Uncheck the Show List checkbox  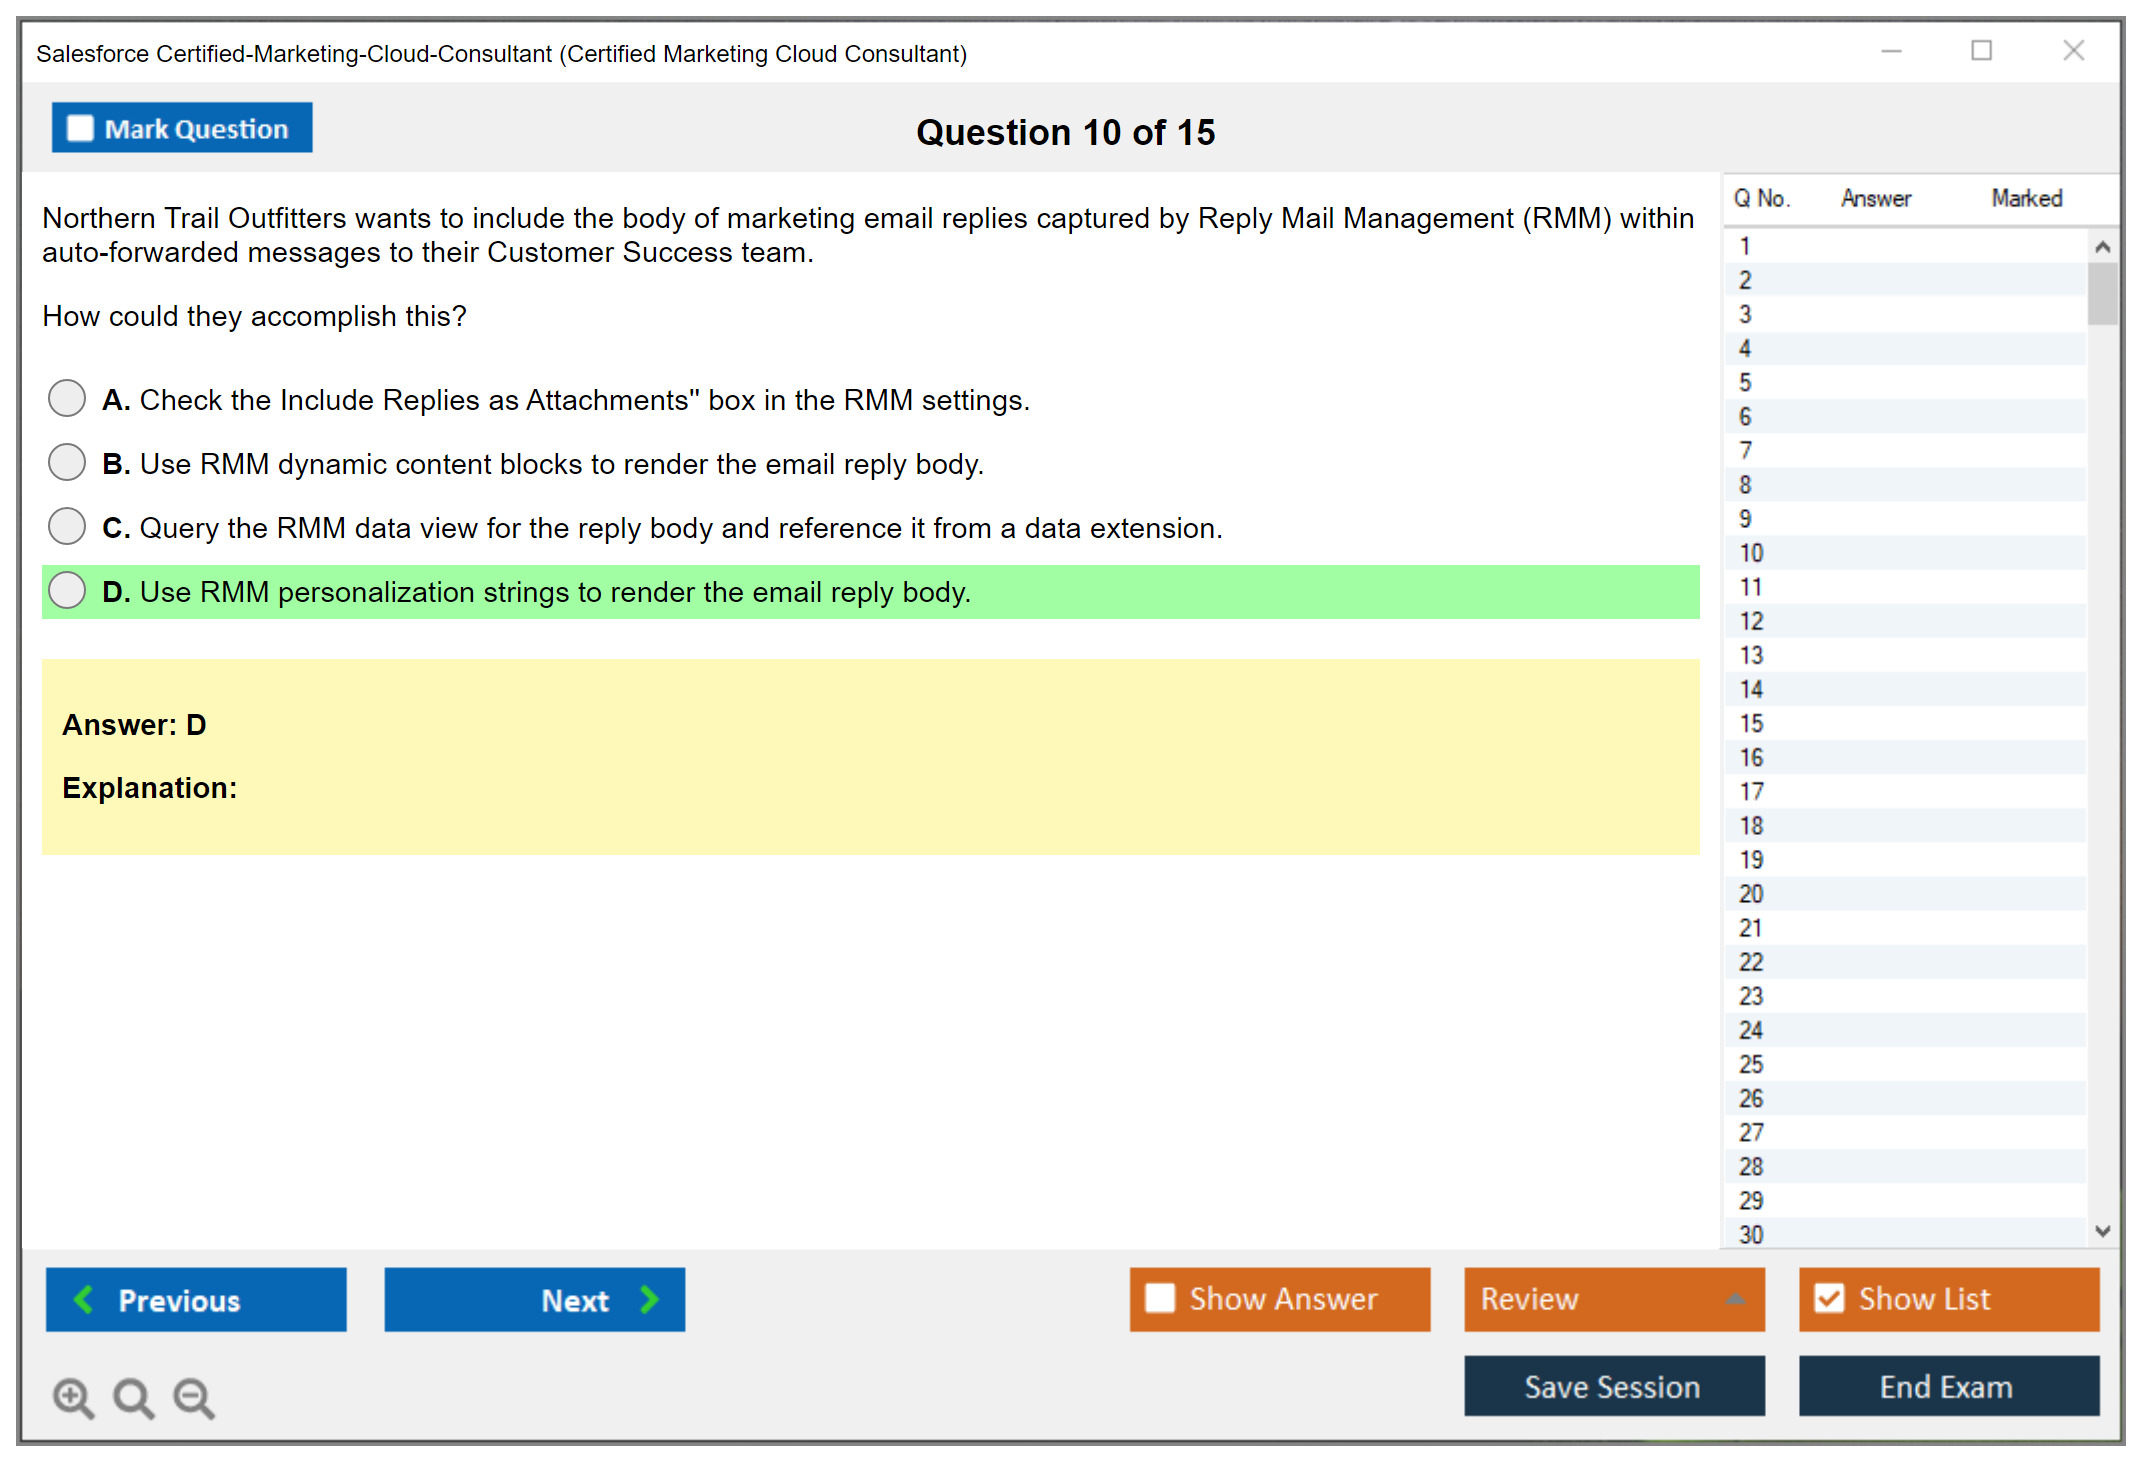tap(1830, 1298)
